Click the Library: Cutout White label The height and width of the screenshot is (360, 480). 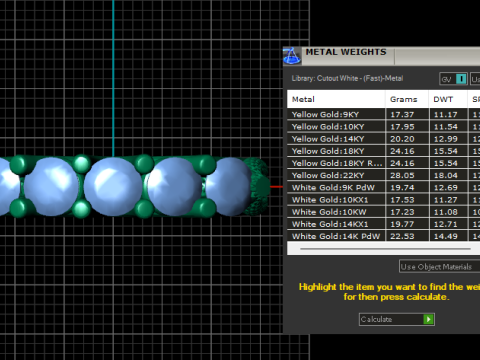[347, 78]
